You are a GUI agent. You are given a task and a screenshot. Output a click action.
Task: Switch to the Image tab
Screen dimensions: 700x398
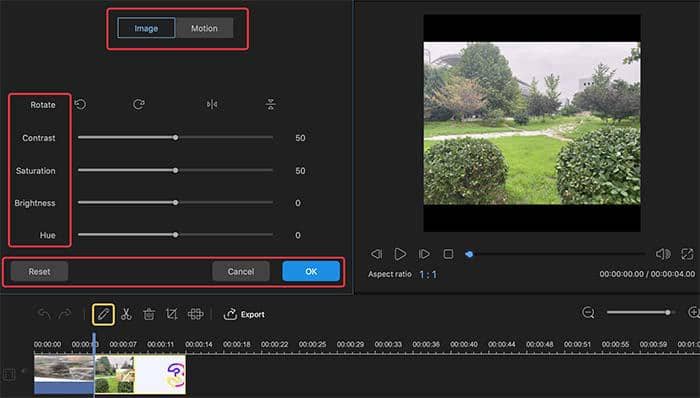click(x=146, y=28)
